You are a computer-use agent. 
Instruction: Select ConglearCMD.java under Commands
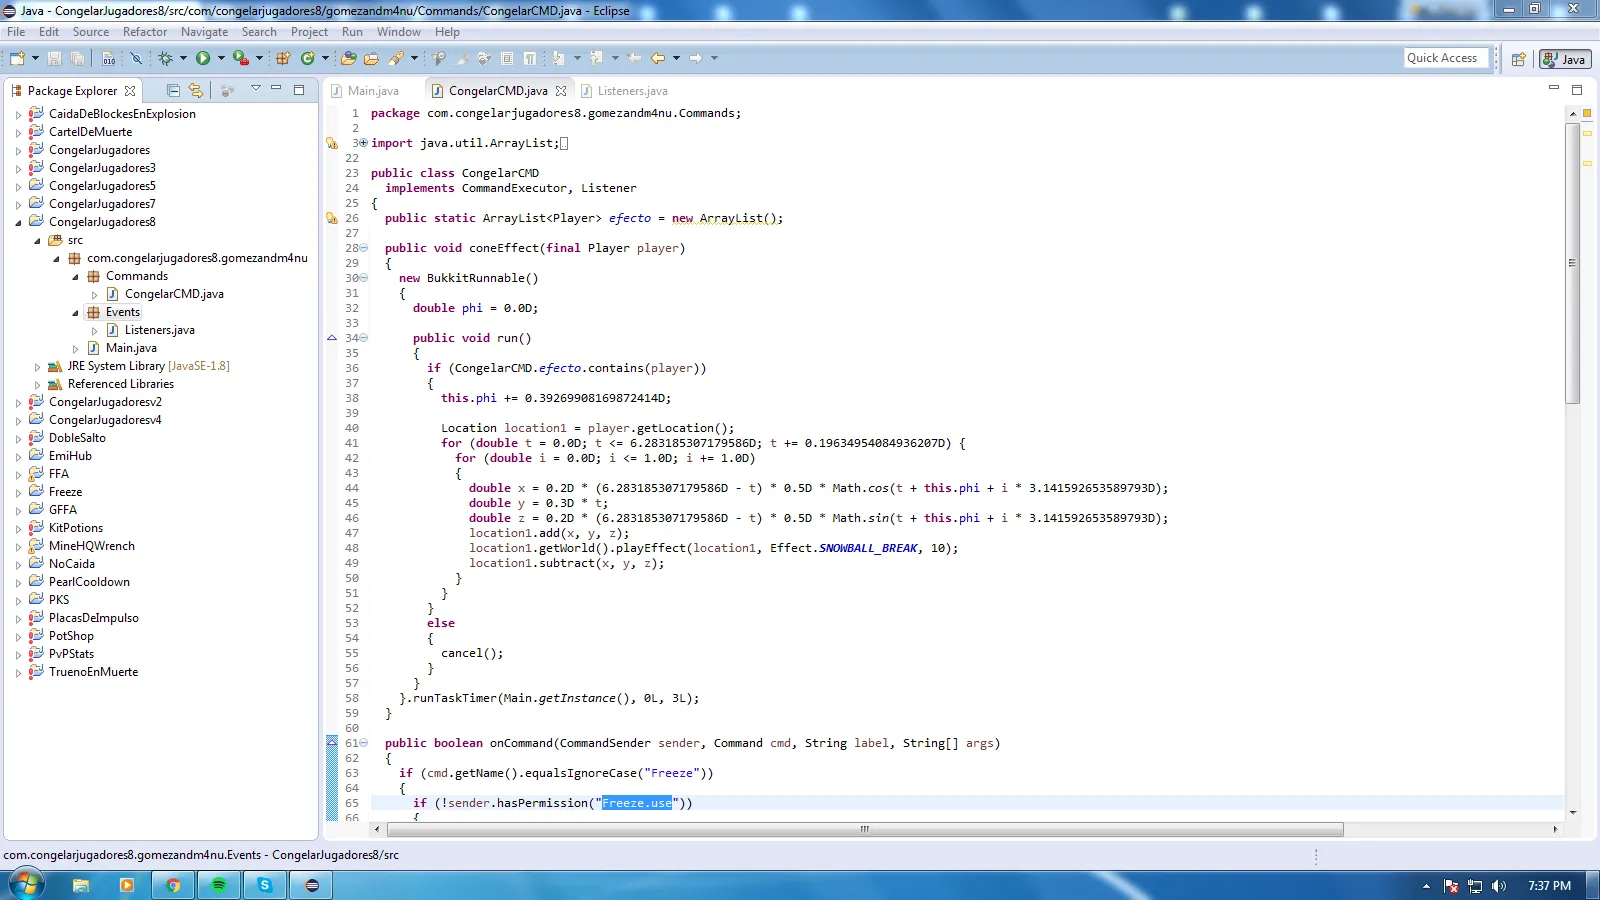(174, 294)
